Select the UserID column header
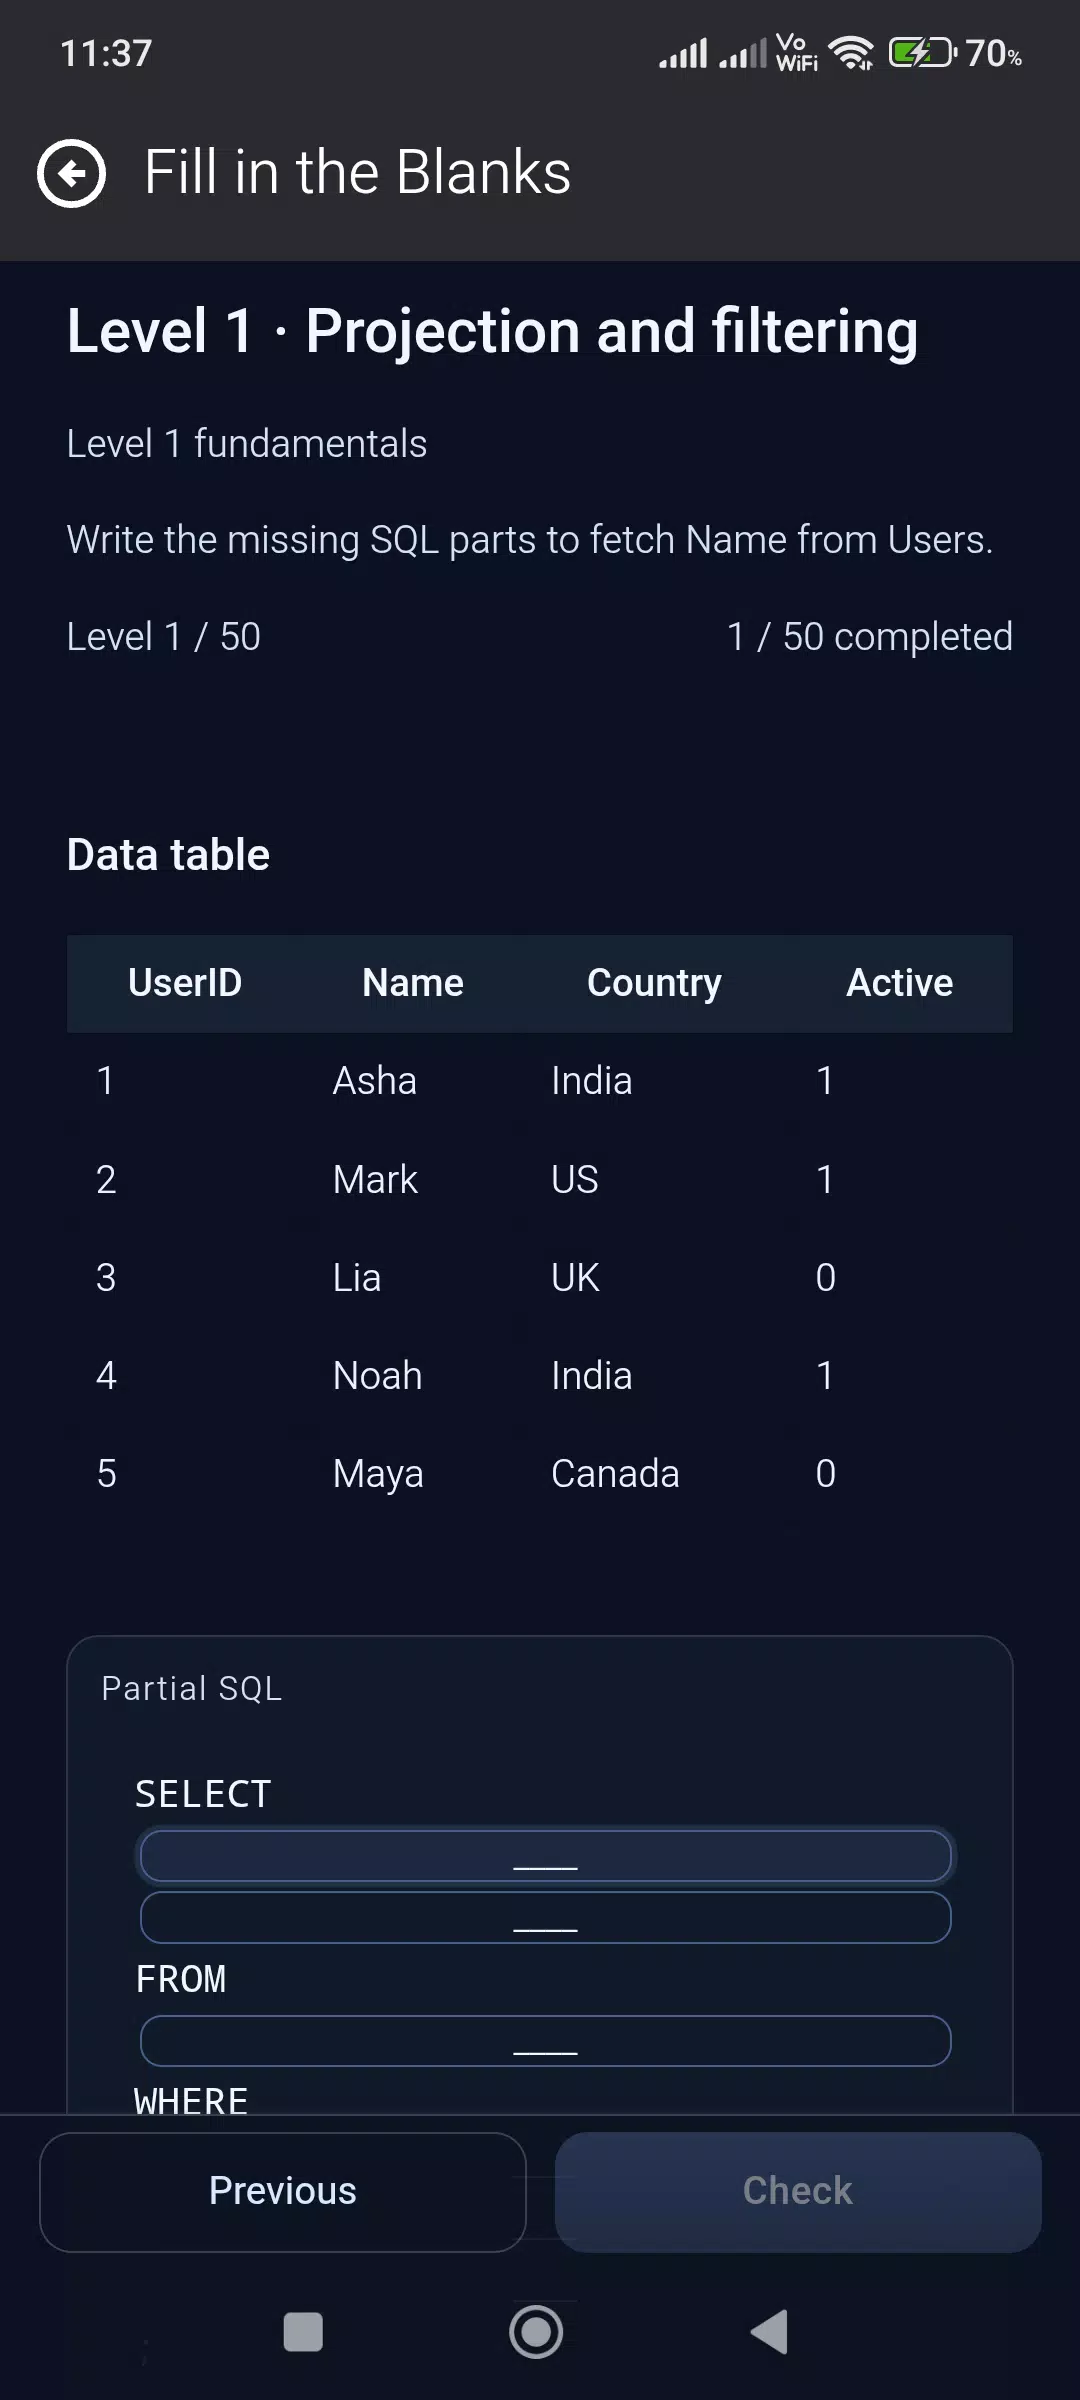 point(185,983)
